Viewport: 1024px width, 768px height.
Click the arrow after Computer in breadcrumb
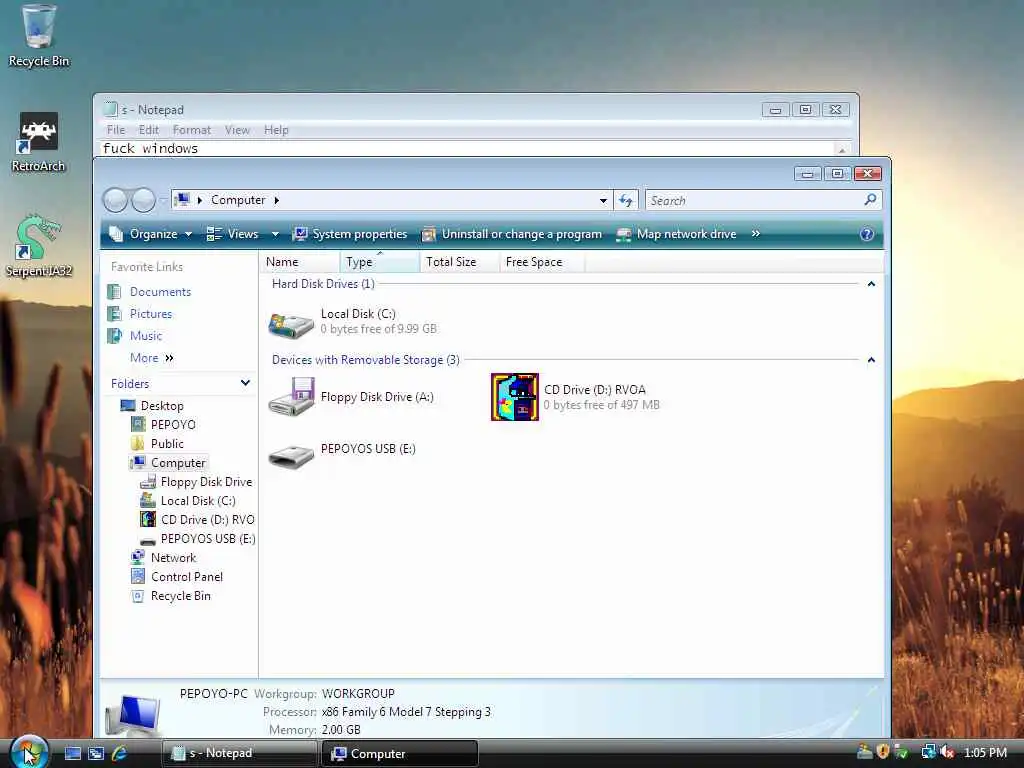click(x=277, y=200)
